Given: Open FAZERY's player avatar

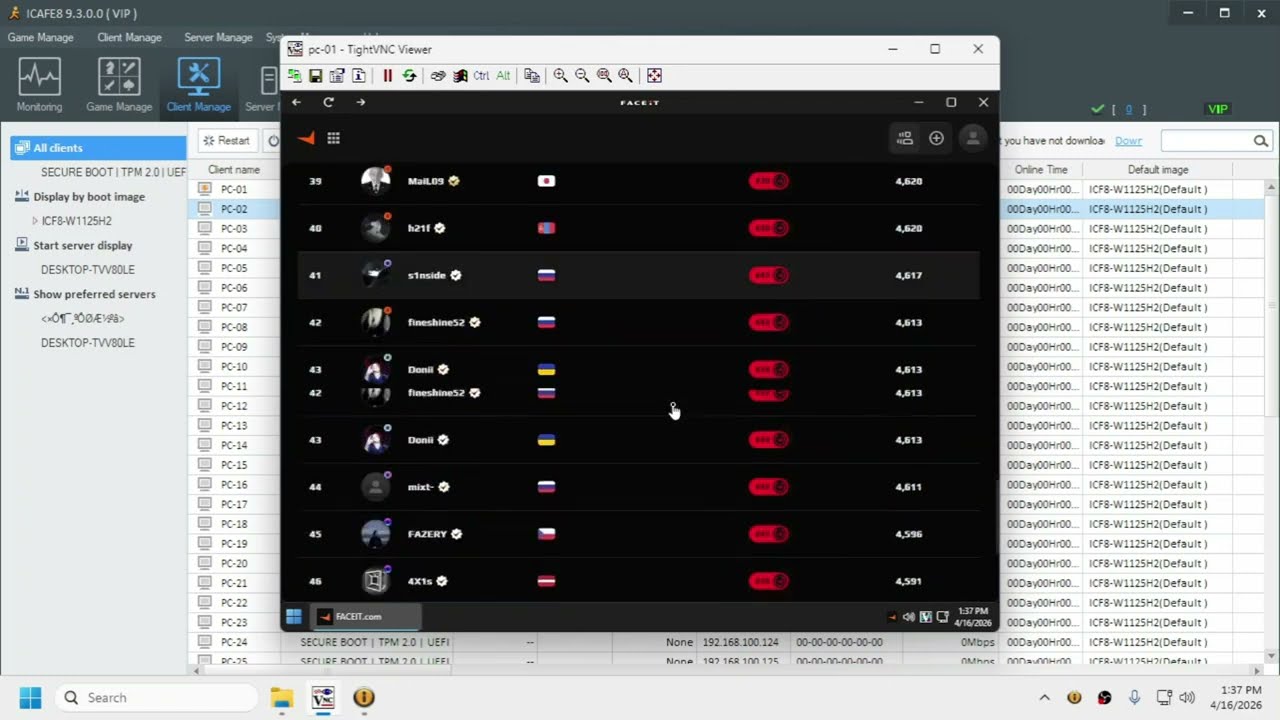Looking at the screenshot, I should pos(375,534).
